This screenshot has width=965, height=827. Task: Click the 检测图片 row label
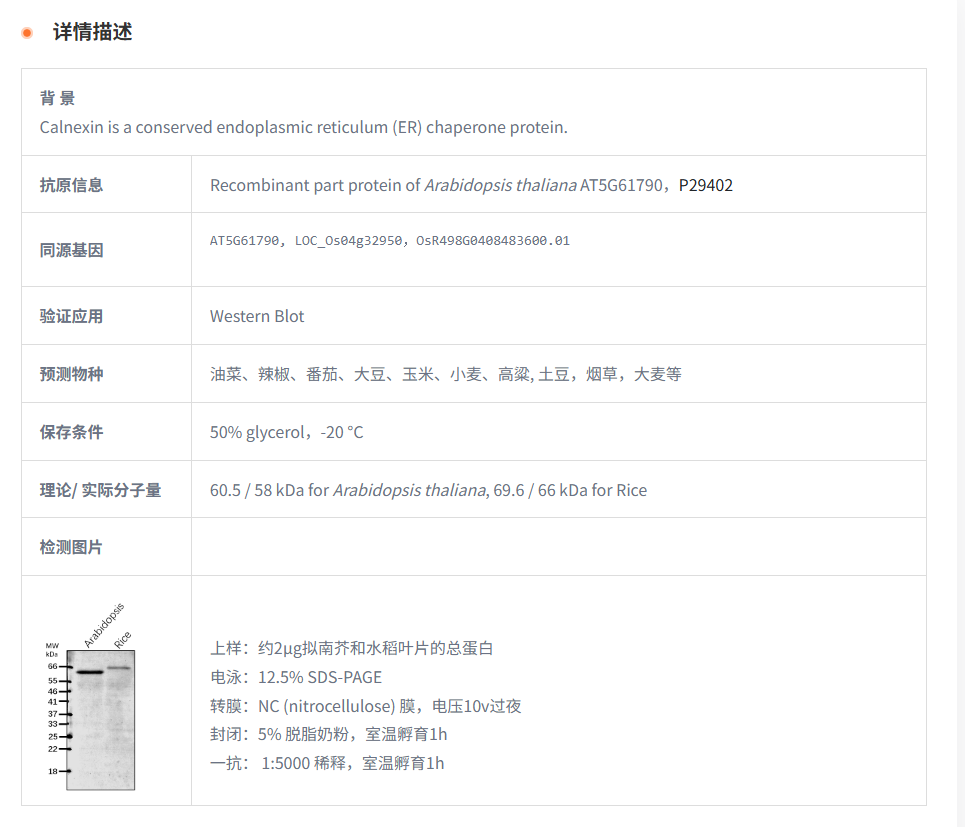click(71, 547)
